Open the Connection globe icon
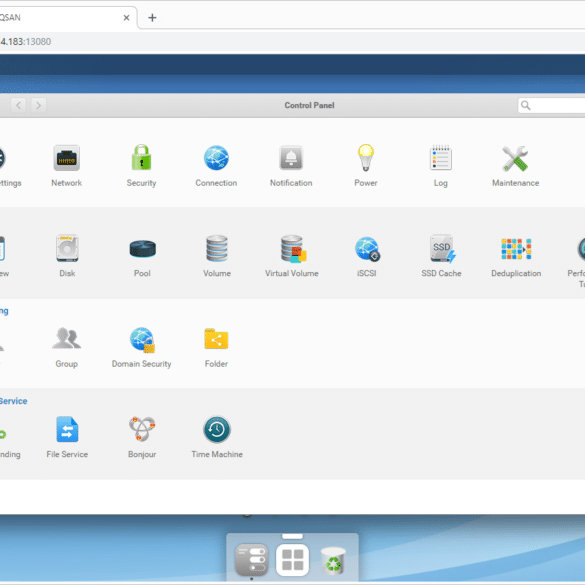This screenshot has height=585, width=585. 216,157
